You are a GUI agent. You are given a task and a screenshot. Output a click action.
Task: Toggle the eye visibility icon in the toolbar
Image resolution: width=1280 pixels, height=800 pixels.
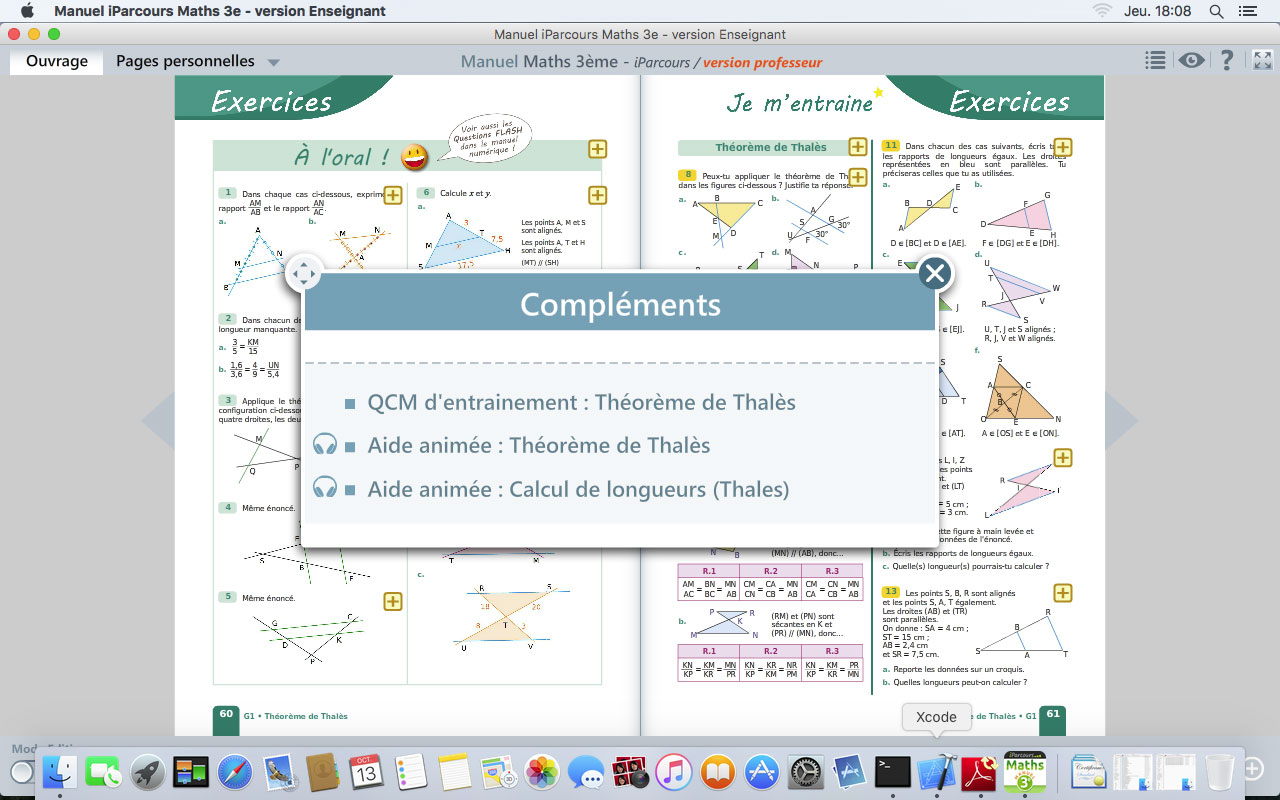1190,61
